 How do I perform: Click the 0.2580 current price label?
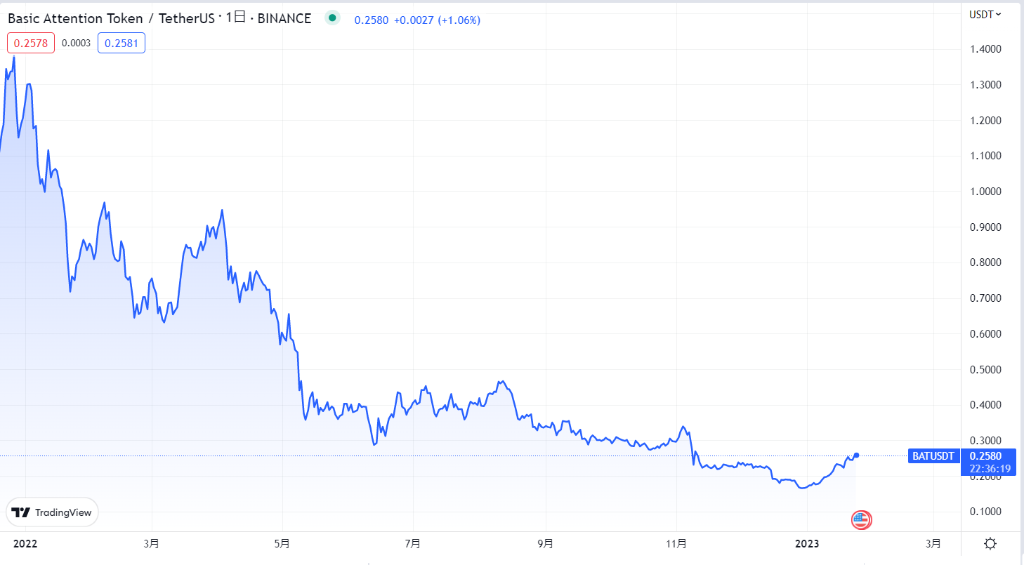pos(985,456)
